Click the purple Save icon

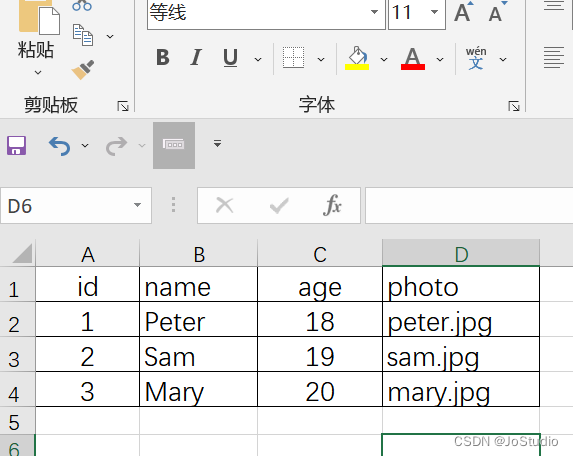[x=16, y=145]
